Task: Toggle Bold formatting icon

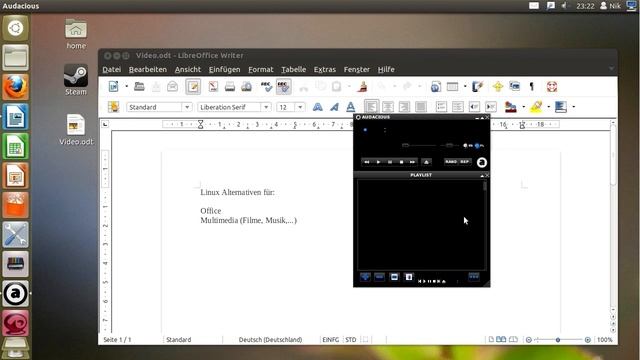Action: tap(317, 107)
